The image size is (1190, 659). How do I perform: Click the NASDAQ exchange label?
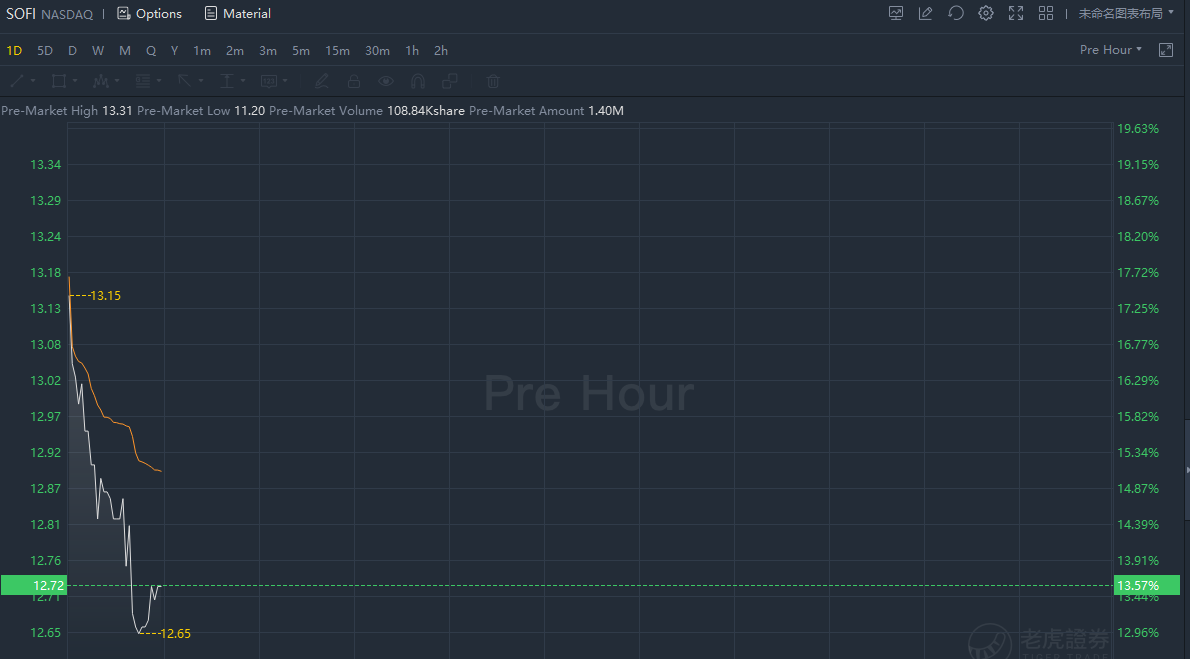67,14
